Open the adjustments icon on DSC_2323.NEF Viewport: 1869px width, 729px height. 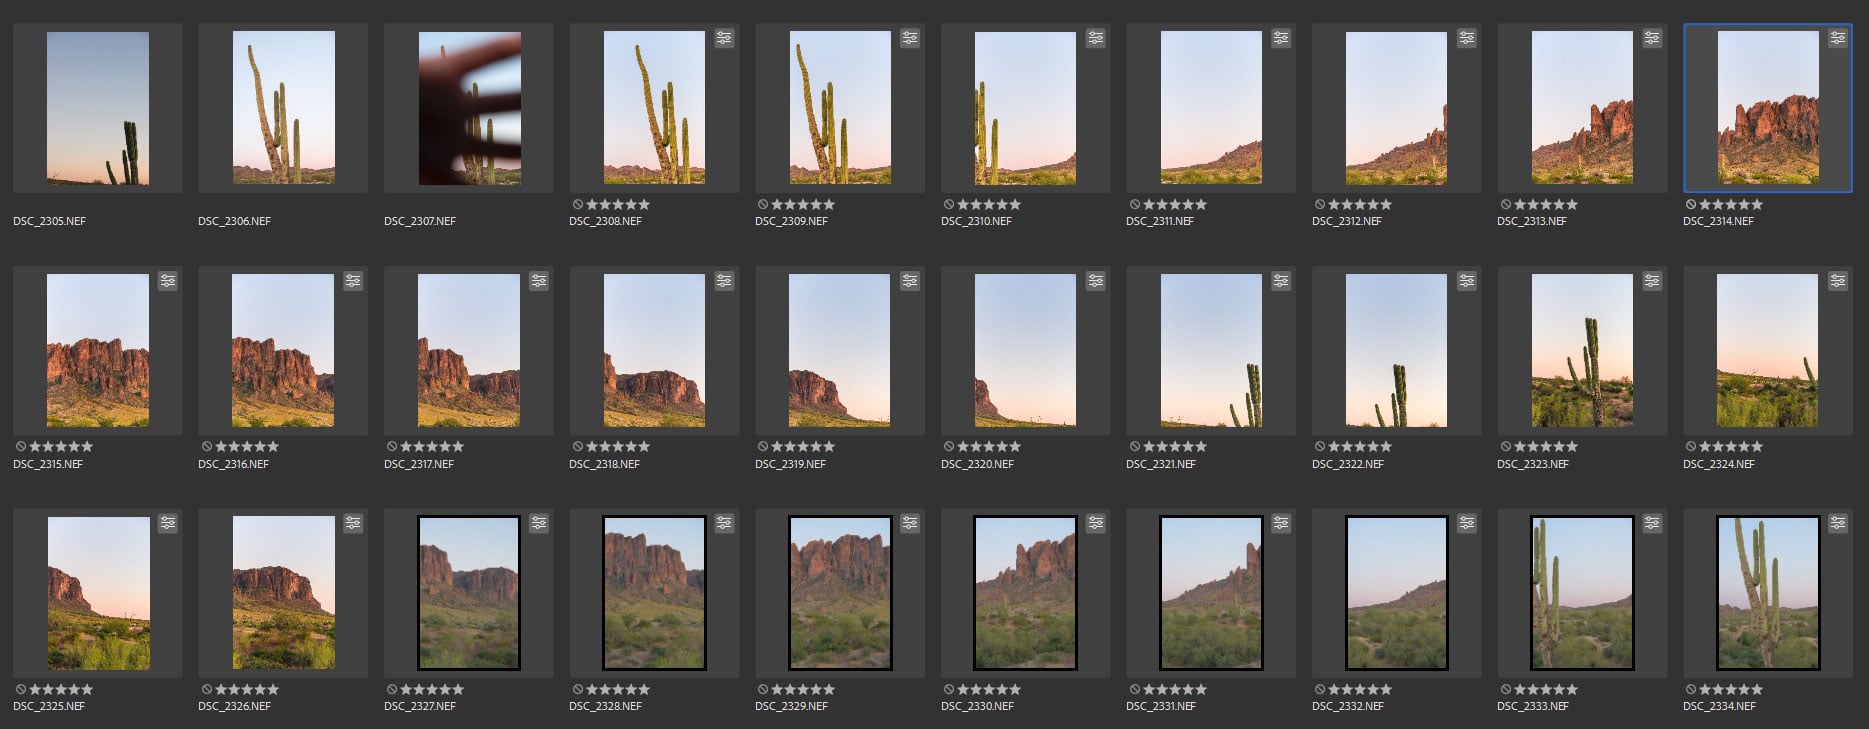click(1652, 281)
